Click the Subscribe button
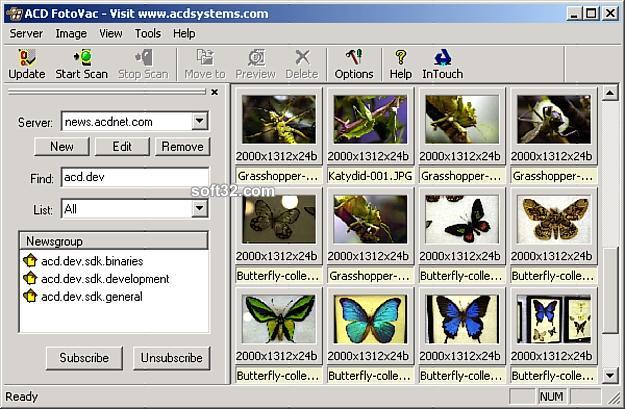The width and height of the screenshot is (625, 409). tap(84, 358)
